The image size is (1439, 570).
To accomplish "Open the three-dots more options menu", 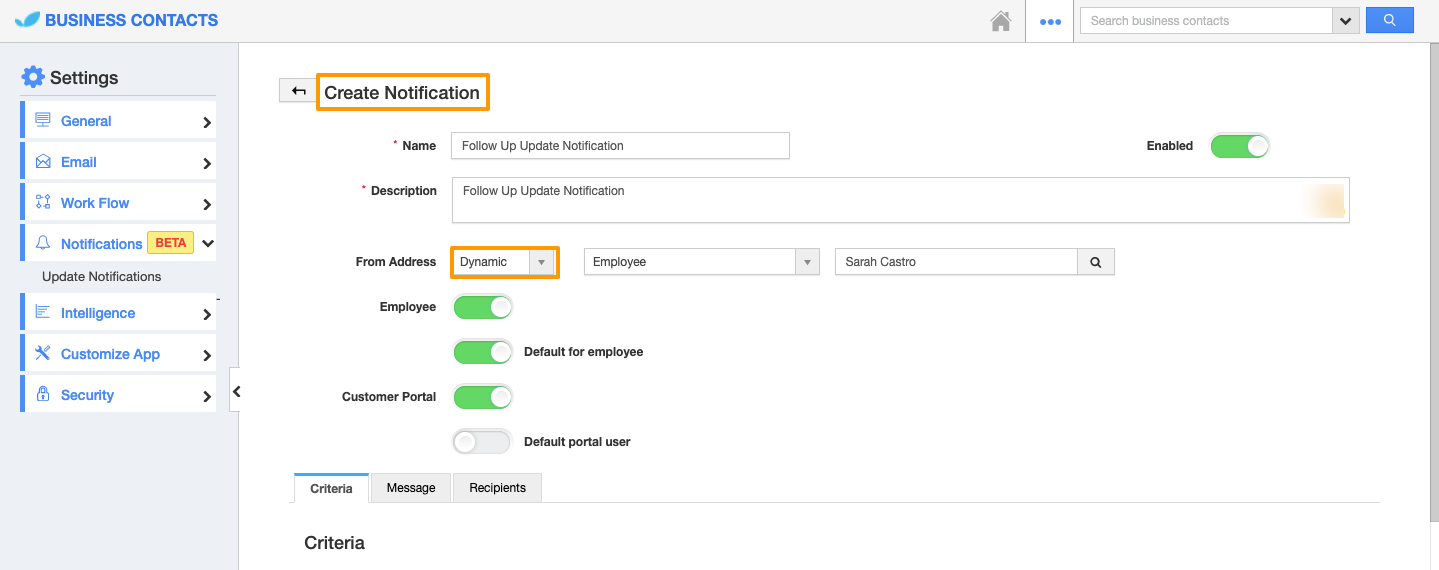I will tap(1050, 21).
